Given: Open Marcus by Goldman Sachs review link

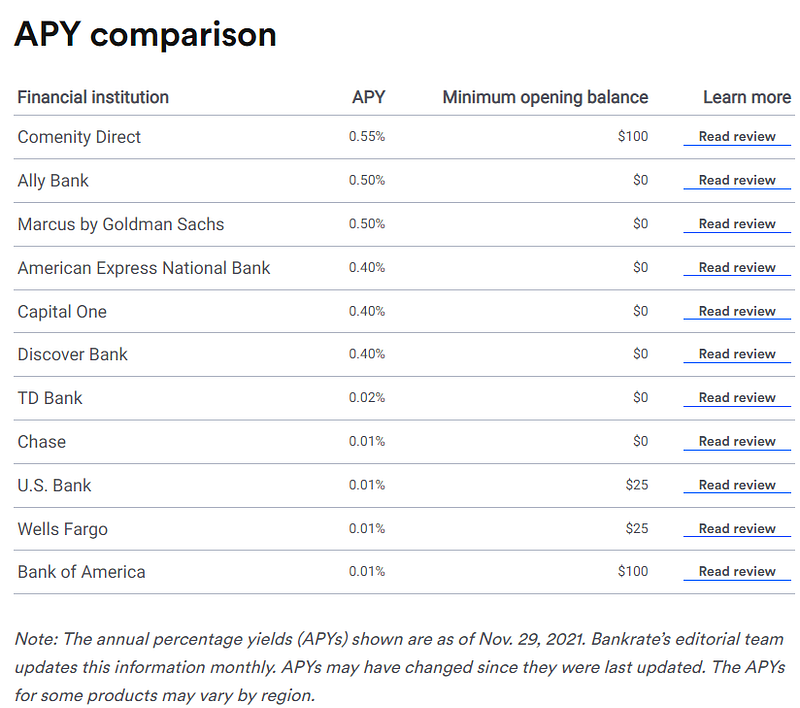Looking at the screenshot, I should [737, 224].
